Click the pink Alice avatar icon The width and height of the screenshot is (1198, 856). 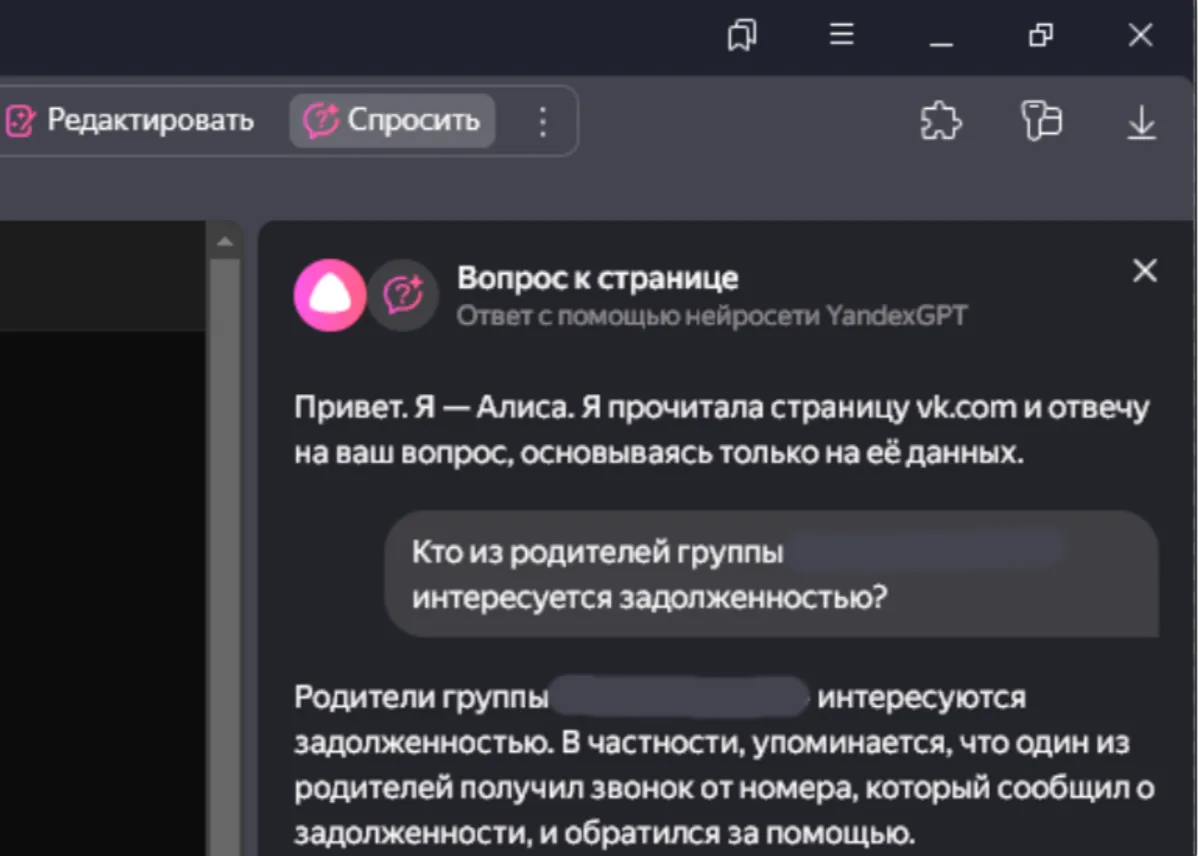pos(330,295)
